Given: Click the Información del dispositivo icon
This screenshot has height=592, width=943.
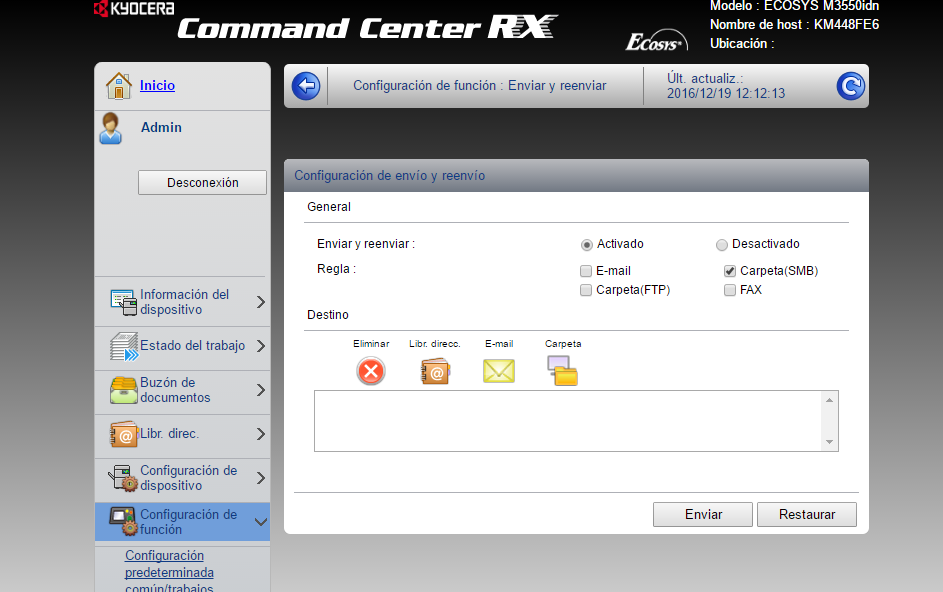Looking at the screenshot, I should point(124,302).
